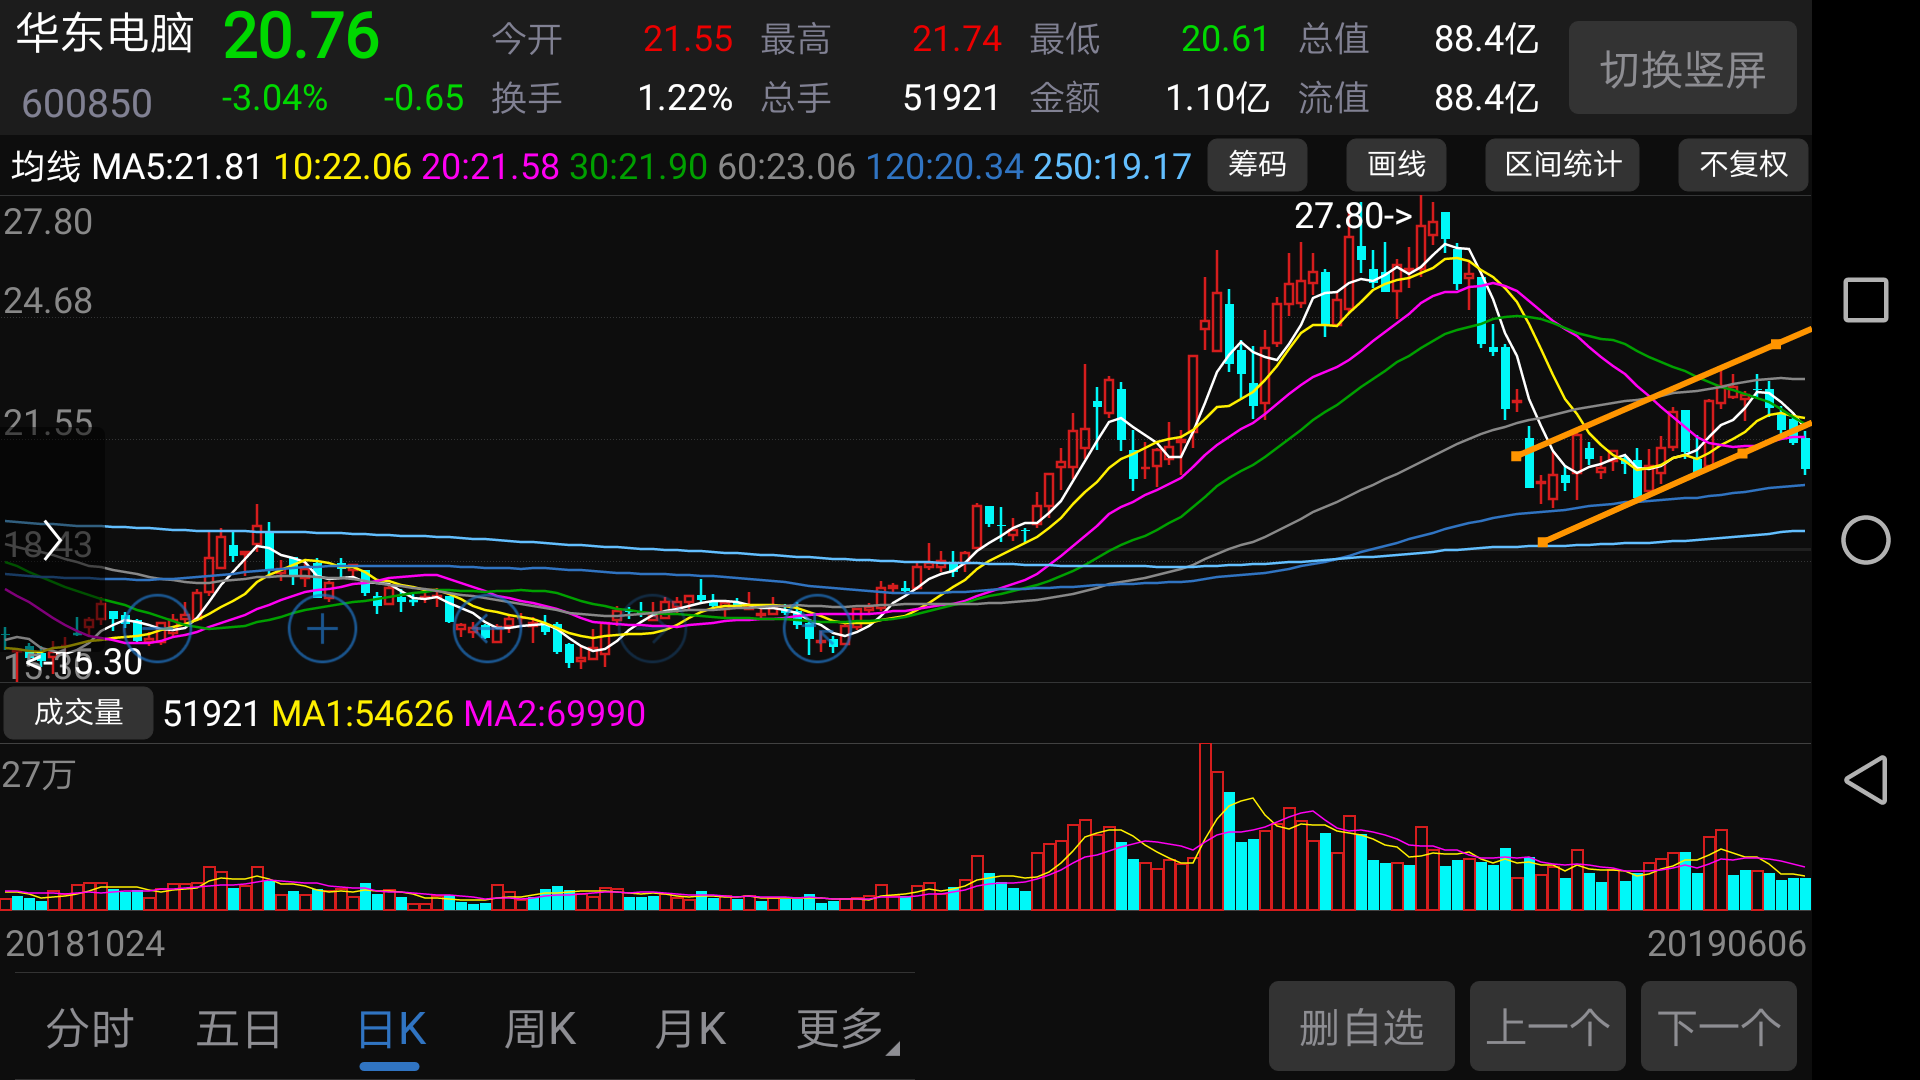
Task: Tap the 最高 21.74 high value
Action: (x=956, y=39)
